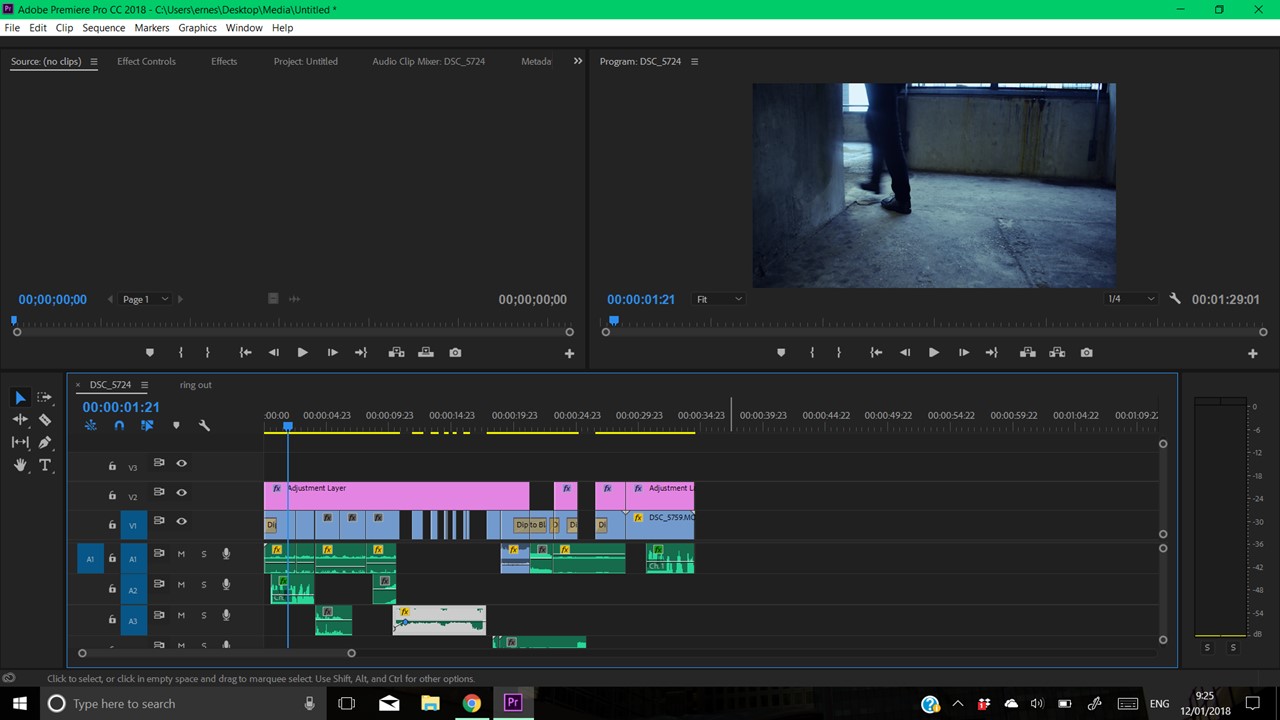Screen dimensions: 1280x720
Task: Select the Hand tool
Action: pyautogui.click(x=20, y=465)
